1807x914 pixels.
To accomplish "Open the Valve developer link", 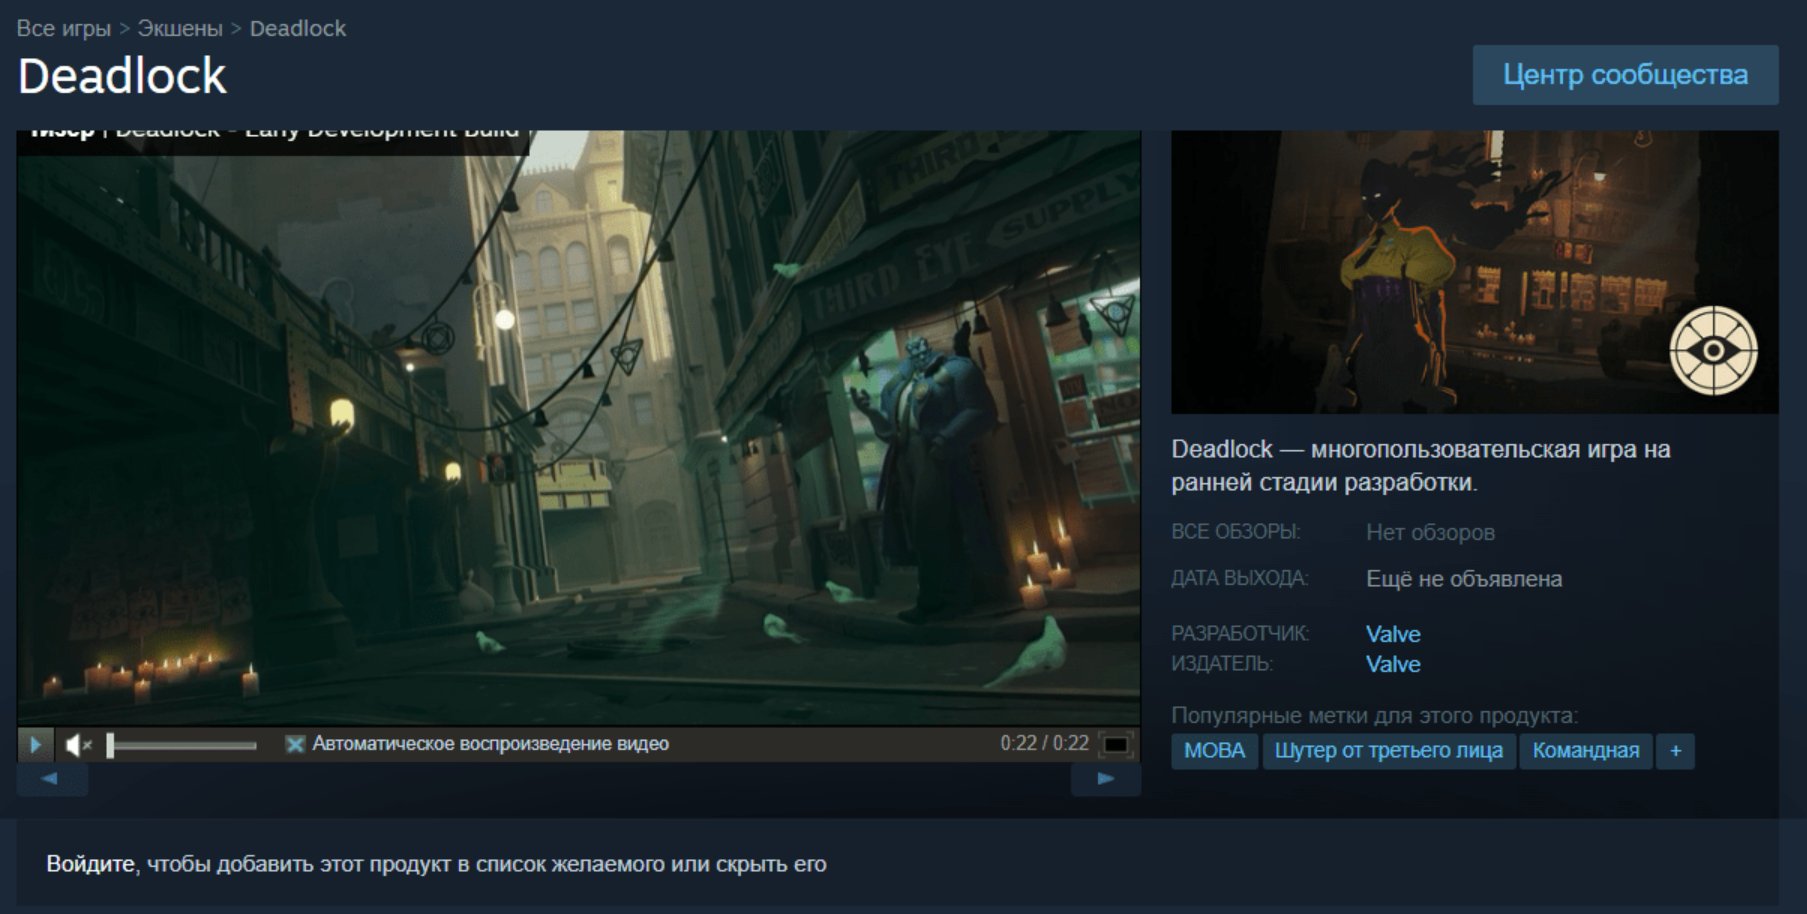I will pos(1393,634).
